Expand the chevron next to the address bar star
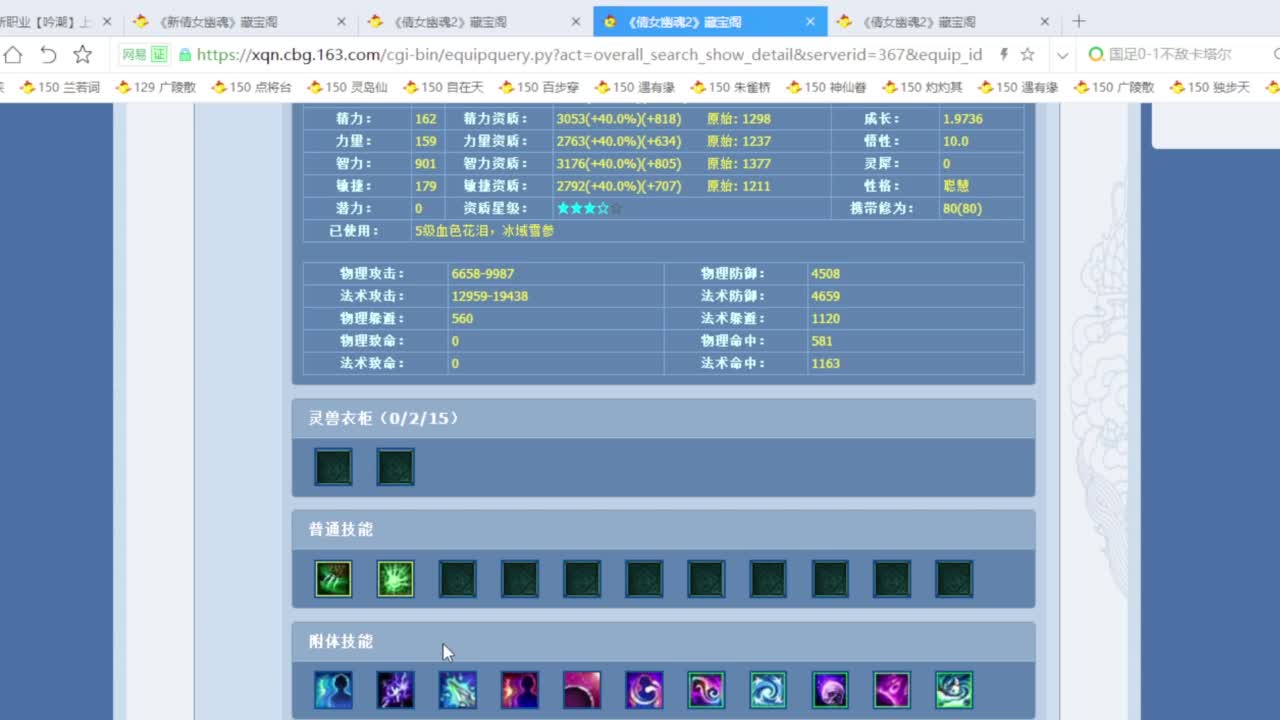The height and width of the screenshot is (720, 1280). [1062, 55]
